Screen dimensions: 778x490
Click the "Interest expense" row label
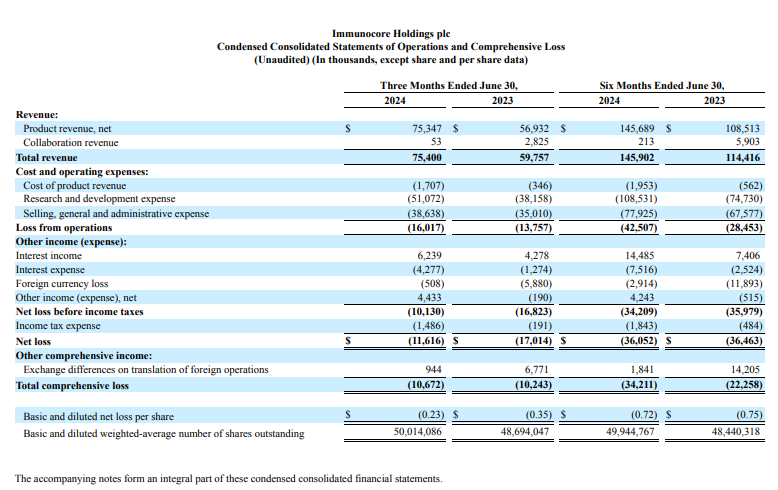pyautogui.click(x=50, y=270)
